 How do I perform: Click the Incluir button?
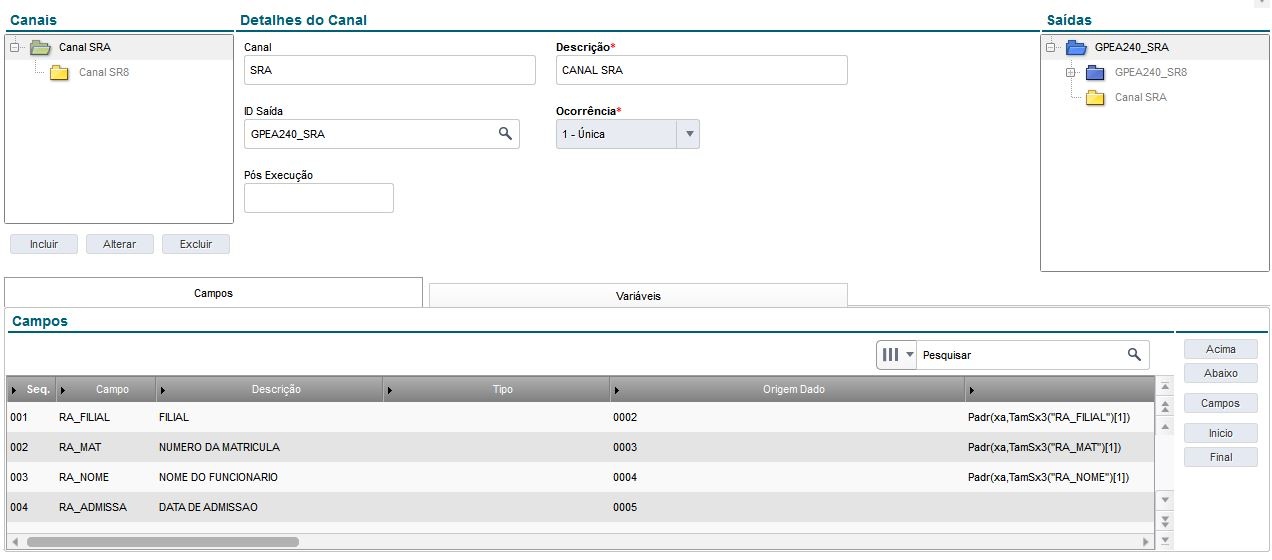click(x=44, y=244)
